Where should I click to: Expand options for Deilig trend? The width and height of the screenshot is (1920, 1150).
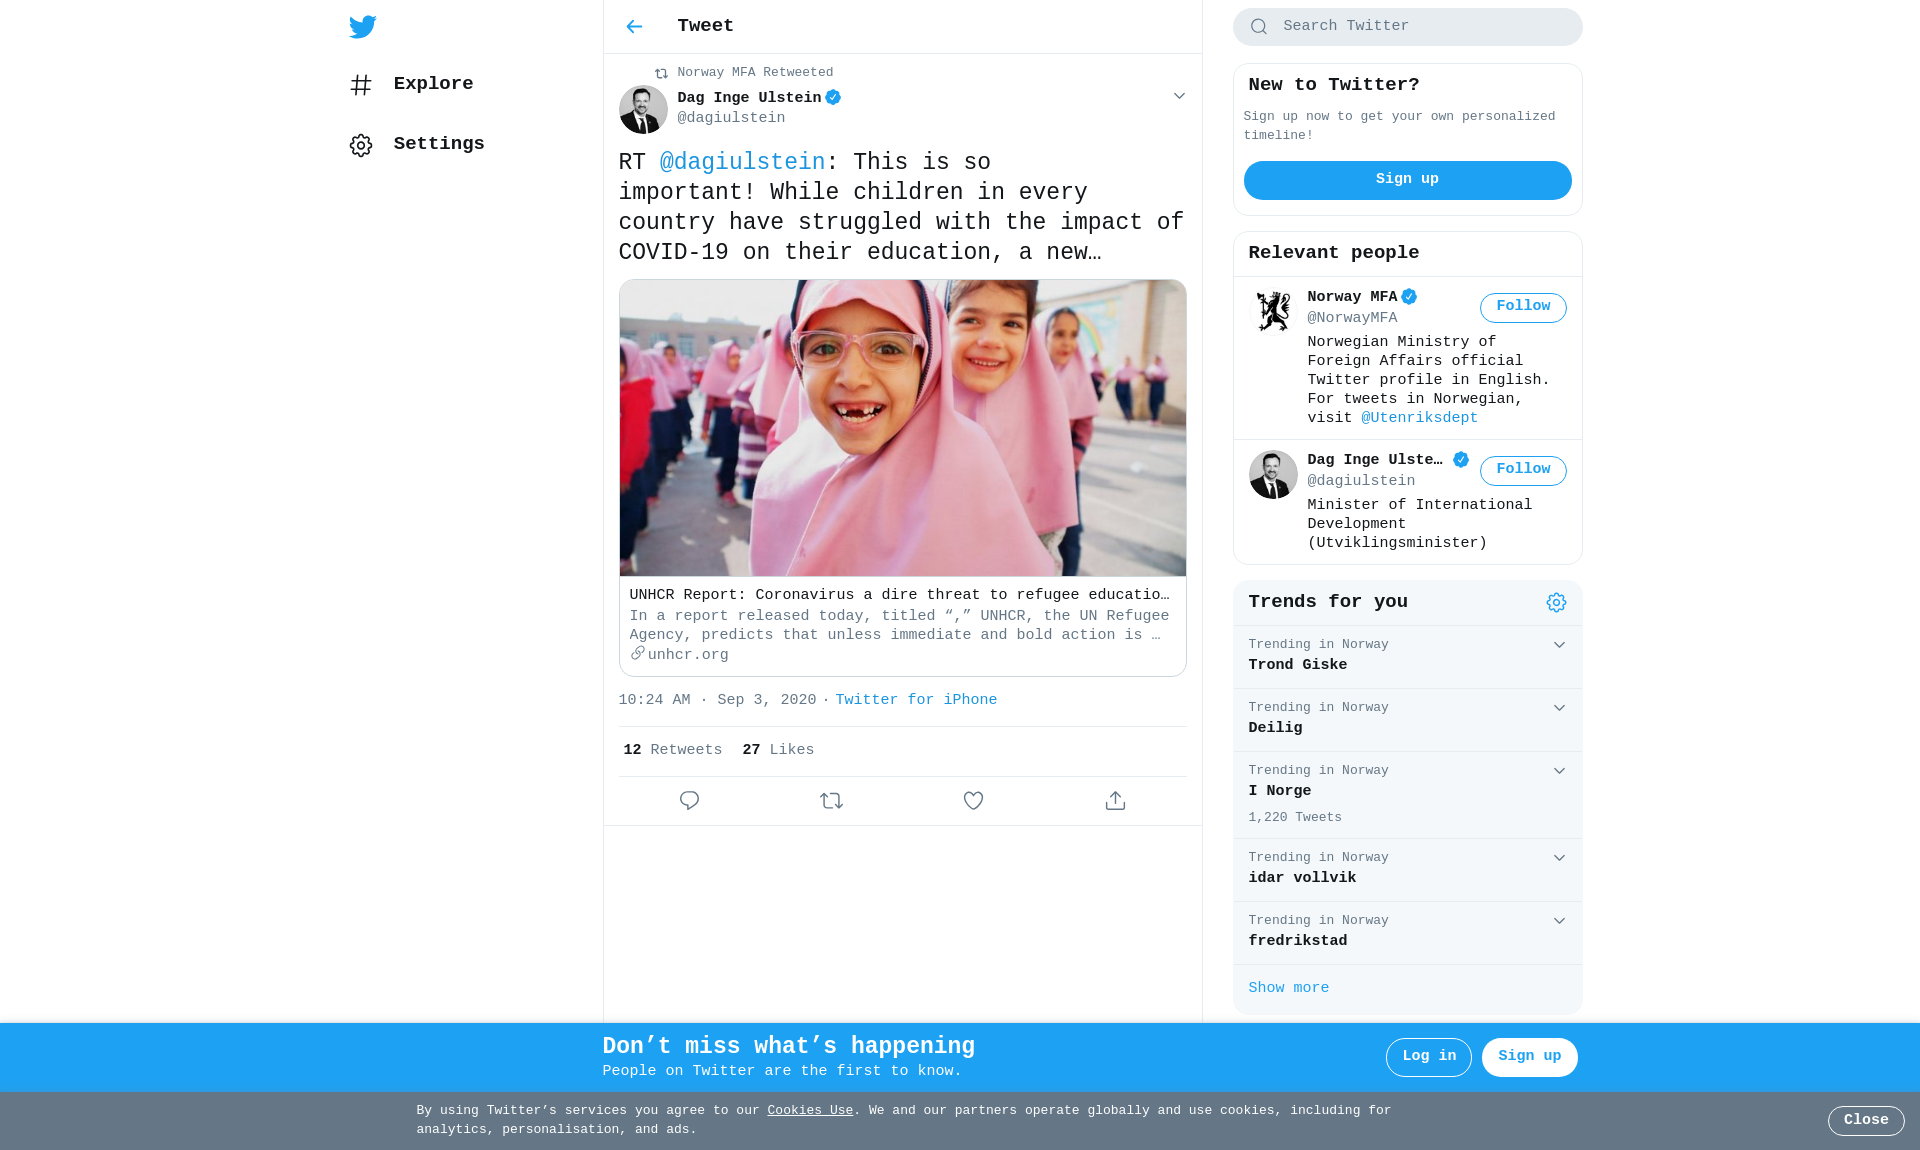(1559, 708)
